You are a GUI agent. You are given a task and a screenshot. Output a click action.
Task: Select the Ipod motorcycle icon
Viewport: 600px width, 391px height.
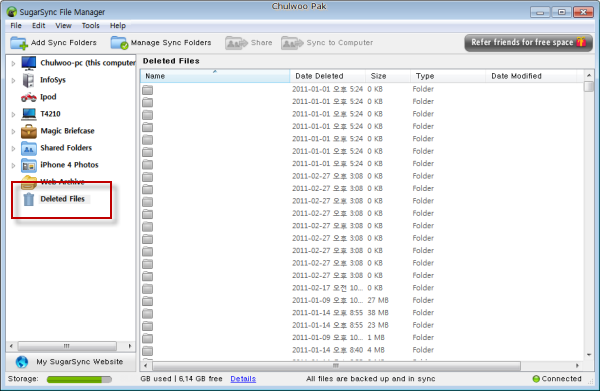point(29,97)
